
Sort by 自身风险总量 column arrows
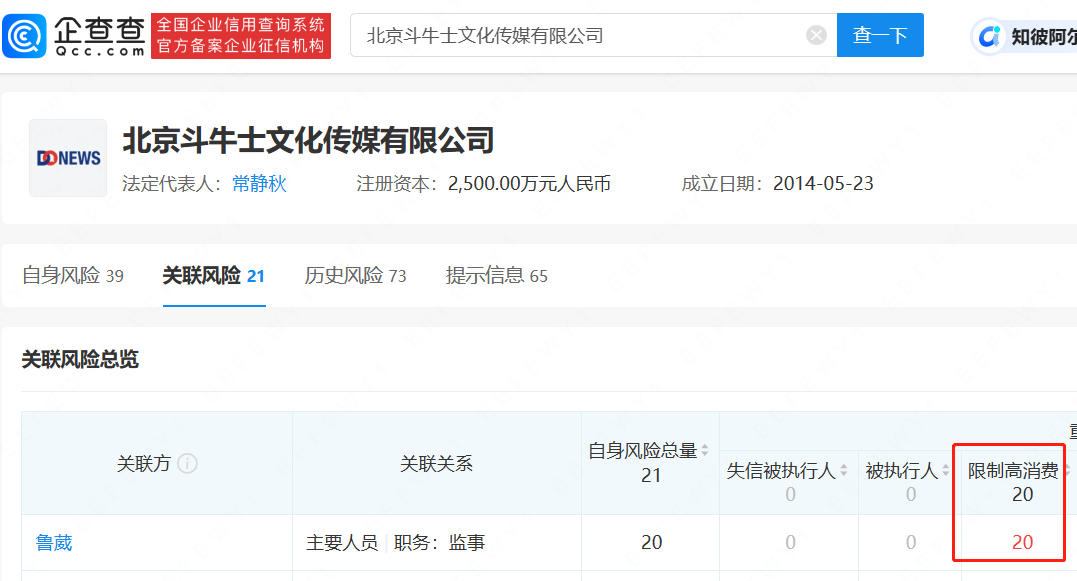(705, 451)
